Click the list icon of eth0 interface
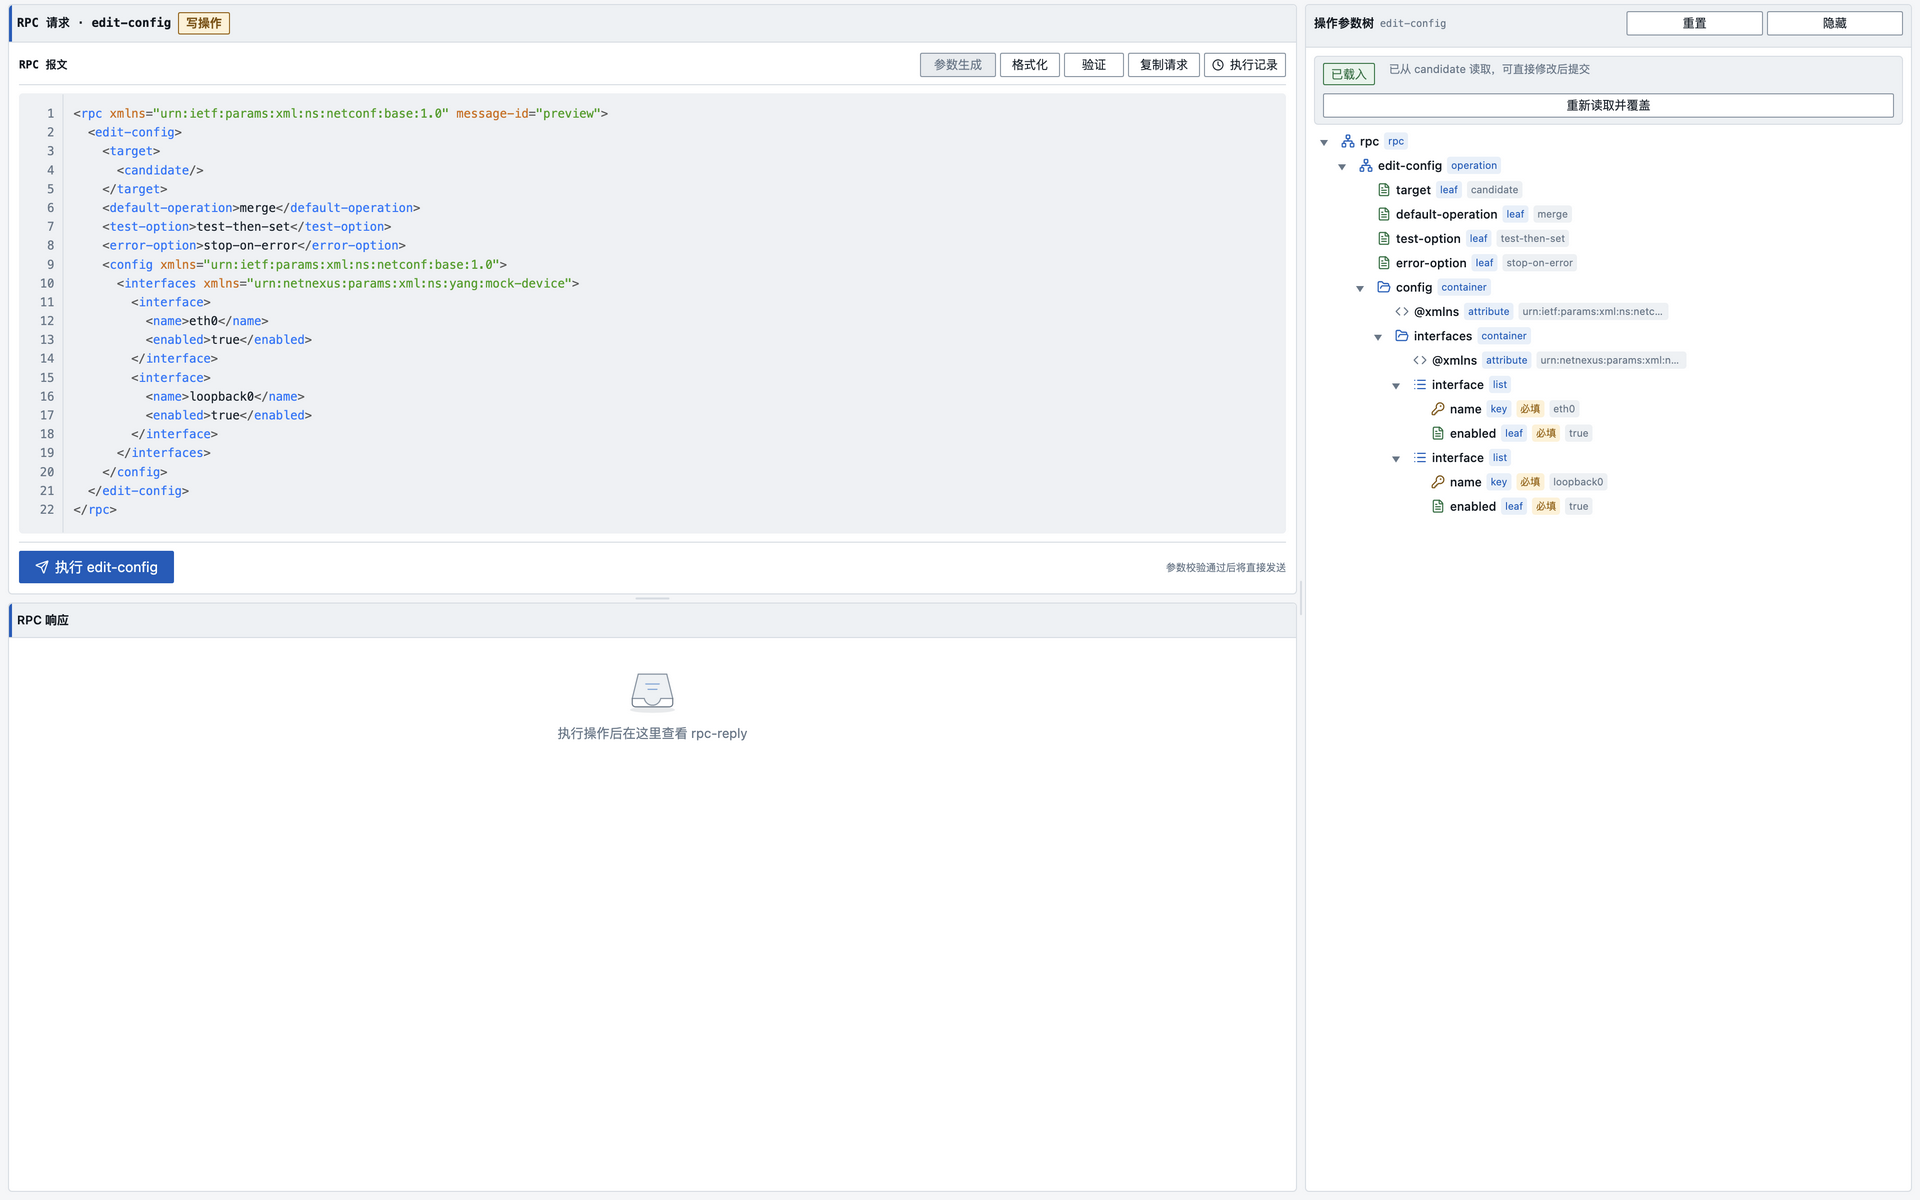 coord(1420,385)
